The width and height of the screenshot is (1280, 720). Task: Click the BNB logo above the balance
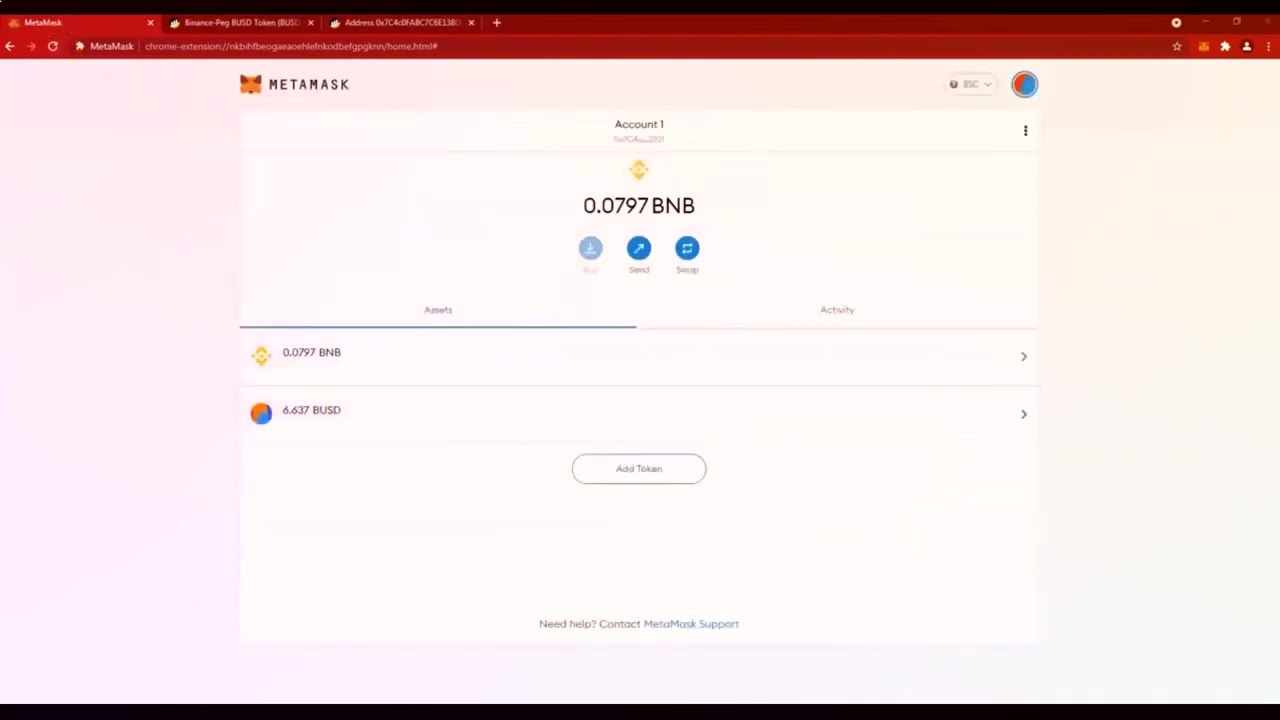click(x=639, y=170)
